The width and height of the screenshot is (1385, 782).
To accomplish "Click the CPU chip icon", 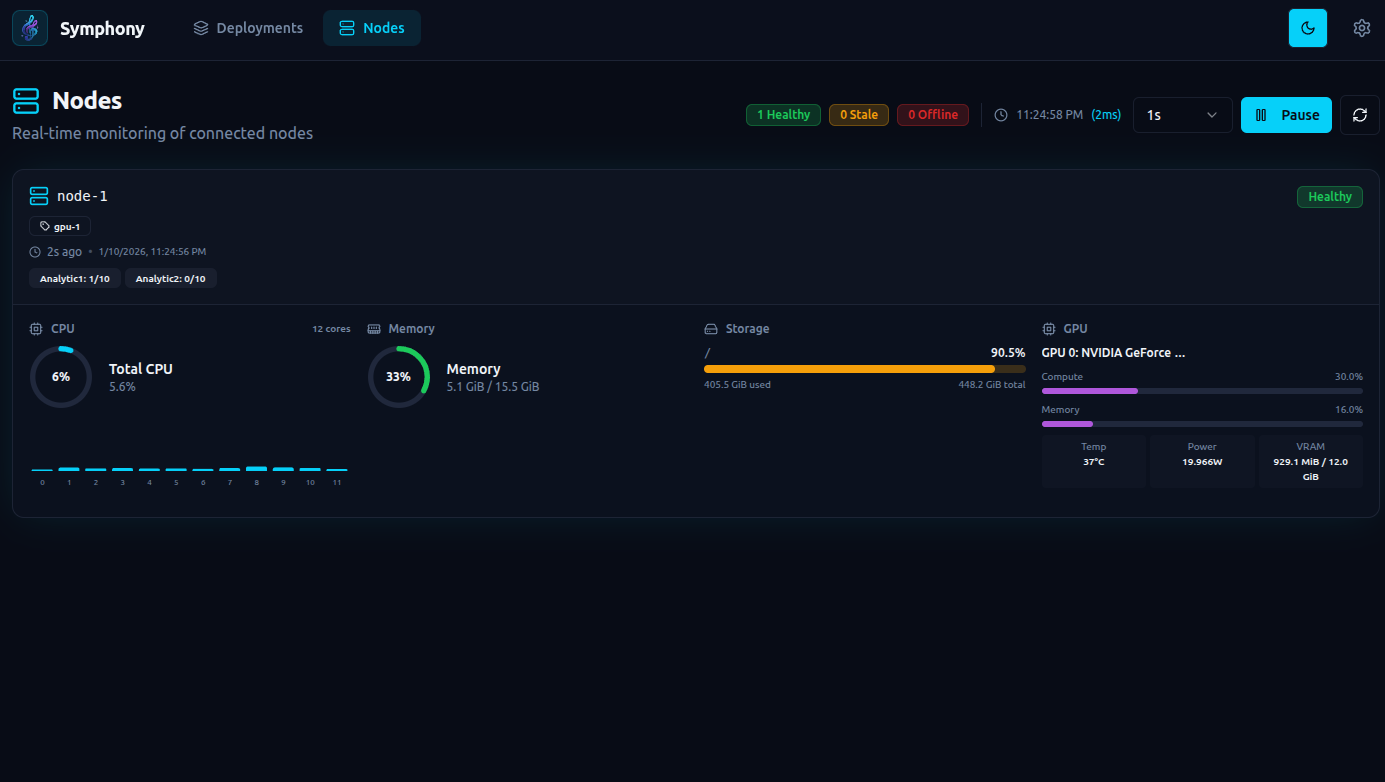I will pyautogui.click(x=36, y=329).
